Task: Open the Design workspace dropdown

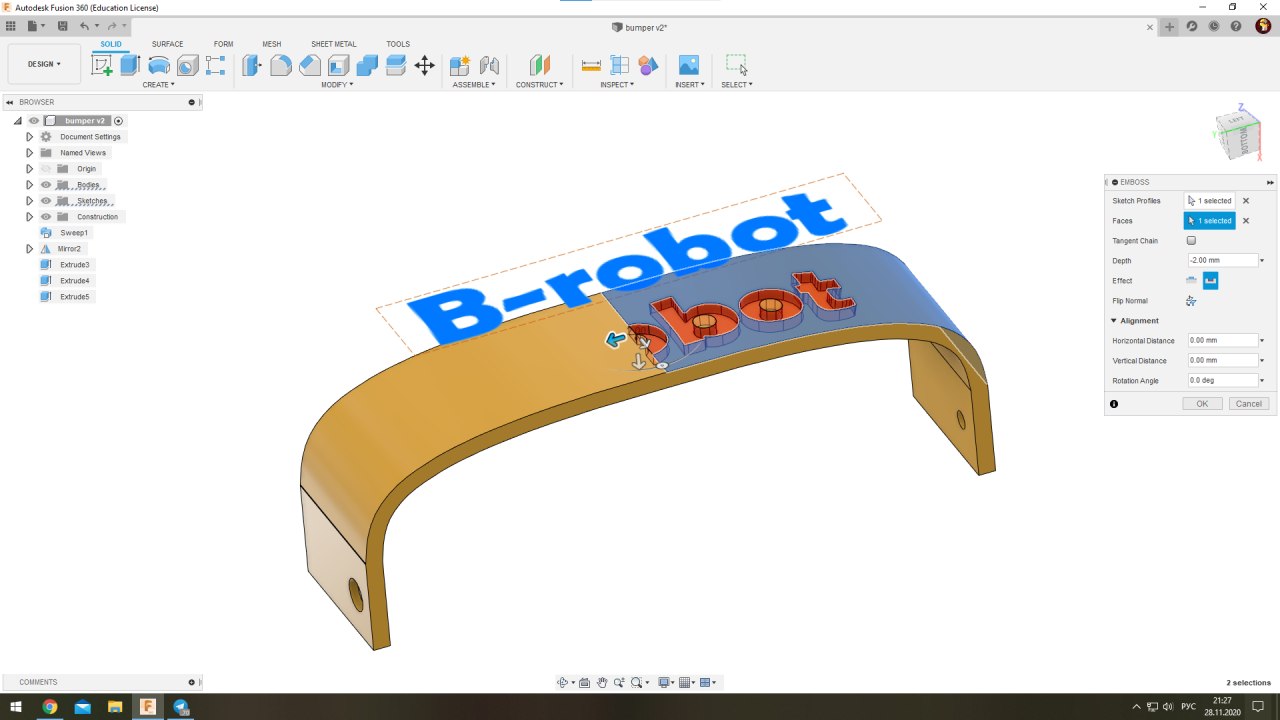Action: 44,64
